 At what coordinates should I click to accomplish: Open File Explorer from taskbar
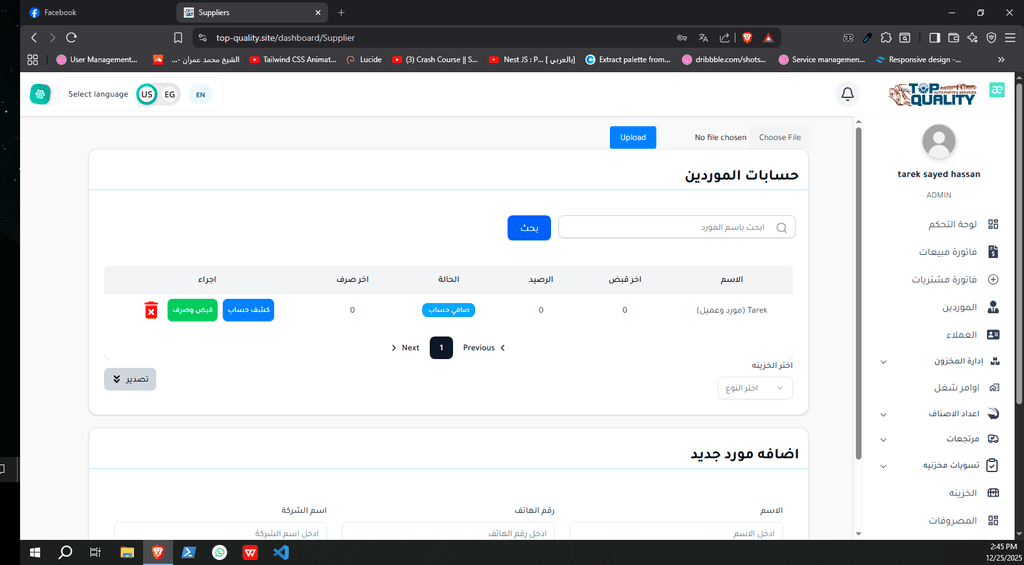click(126, 553)
